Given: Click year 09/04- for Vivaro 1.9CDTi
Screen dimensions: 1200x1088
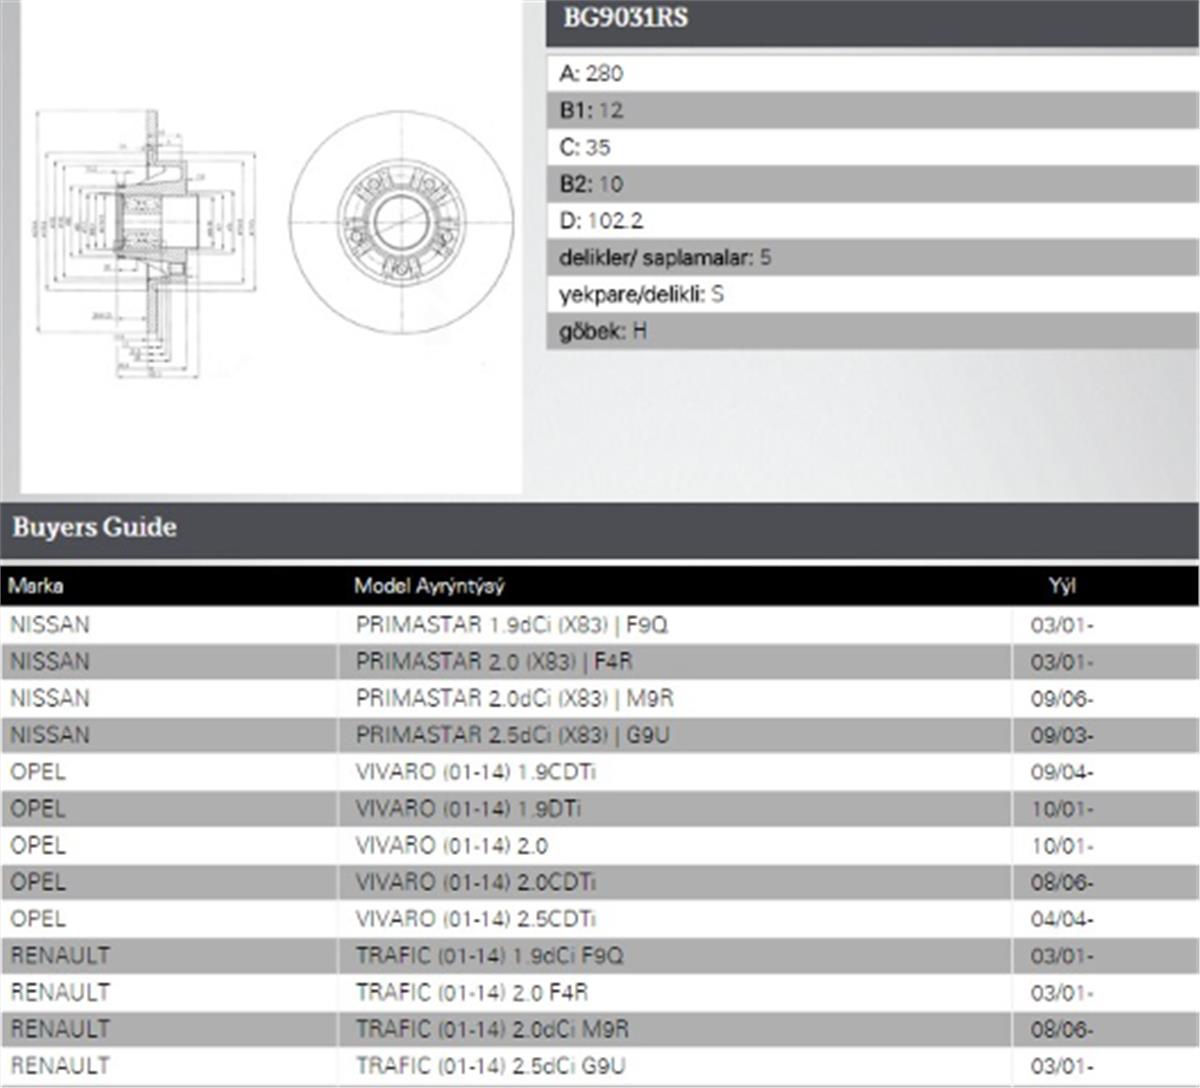Looking at the screenshot, I should coord(1062,773).
